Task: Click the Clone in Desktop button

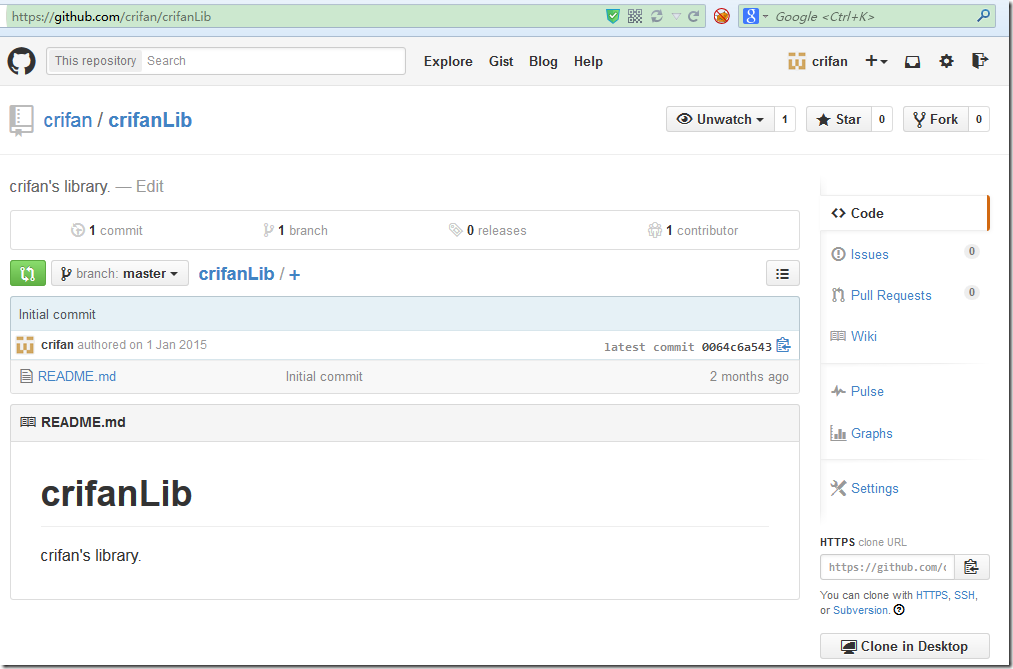Action: pos(904,646)
